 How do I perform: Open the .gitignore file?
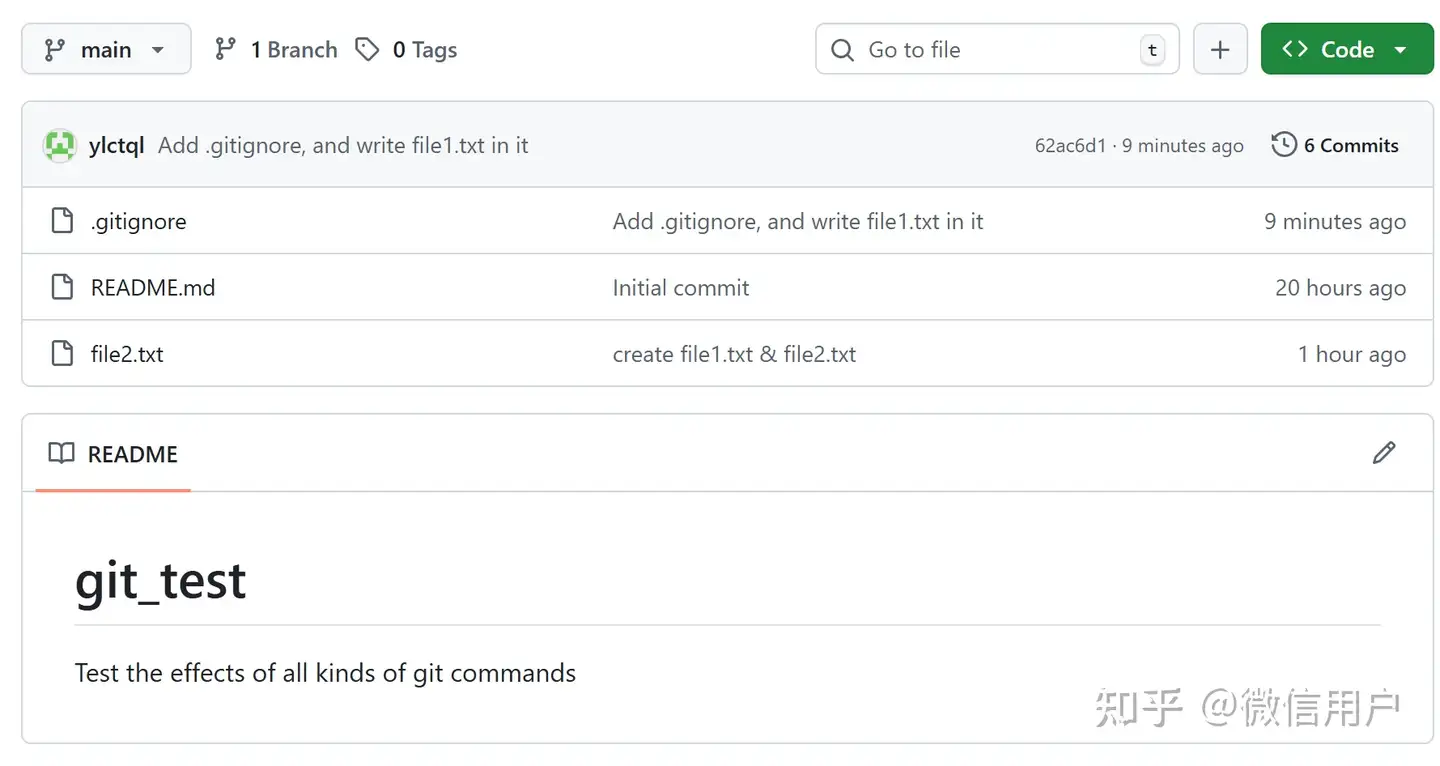pos(138,221)
